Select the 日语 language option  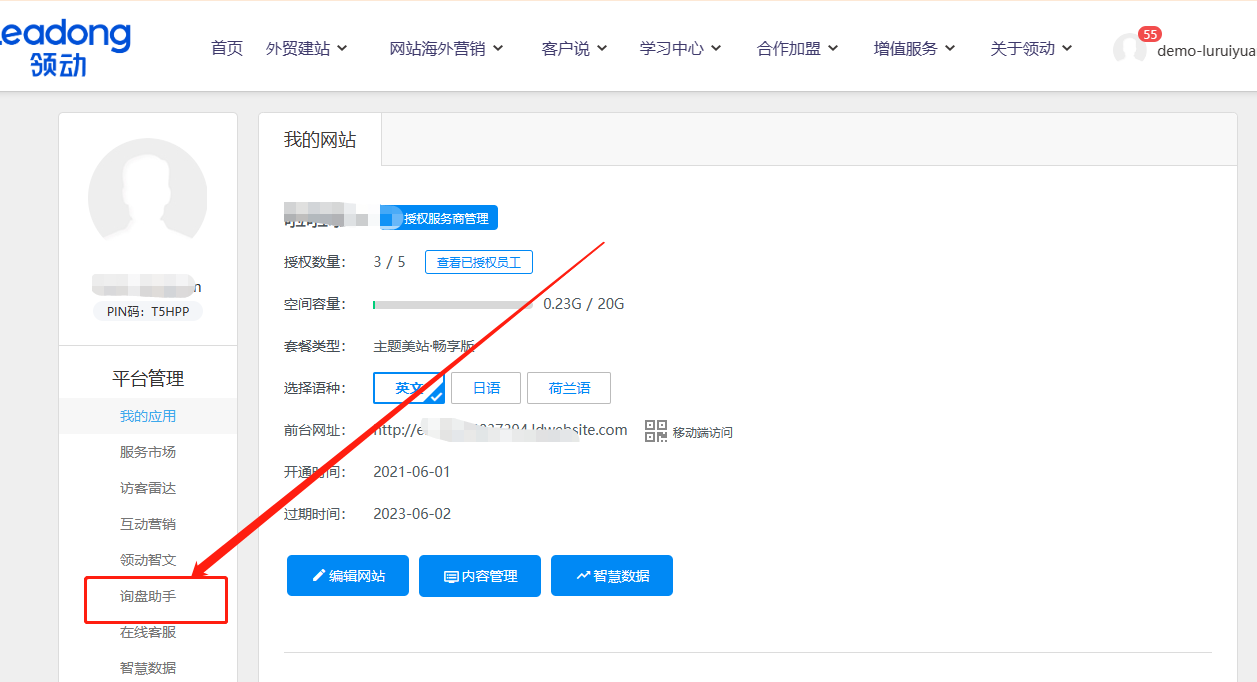point(486,388)
